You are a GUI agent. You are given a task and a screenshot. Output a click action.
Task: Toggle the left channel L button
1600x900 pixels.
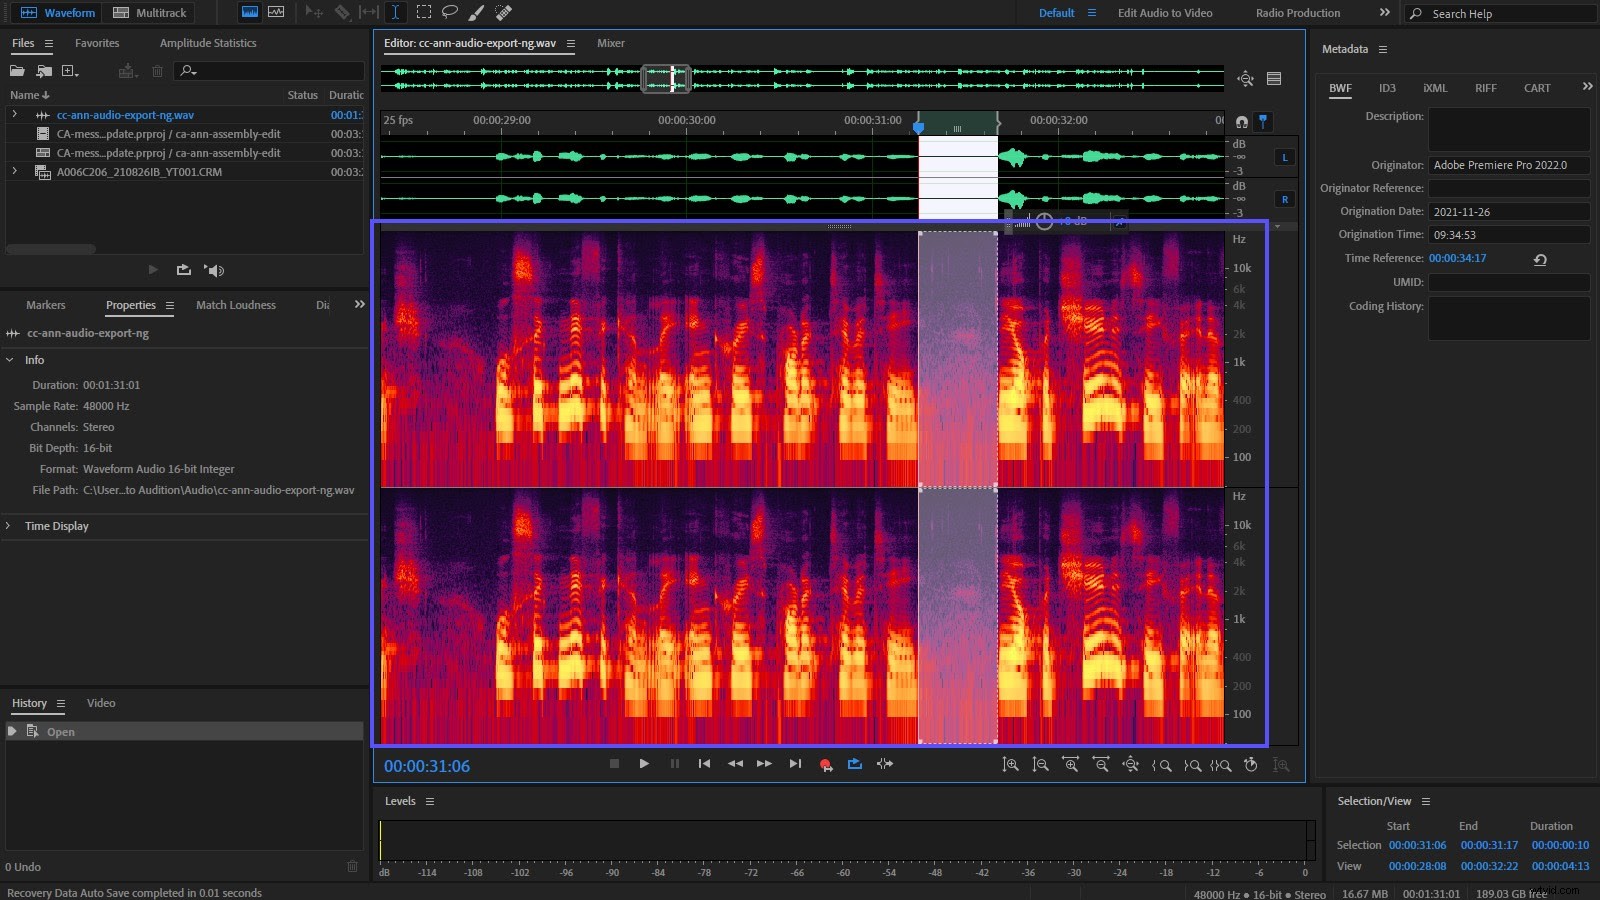click(1284, 157)
